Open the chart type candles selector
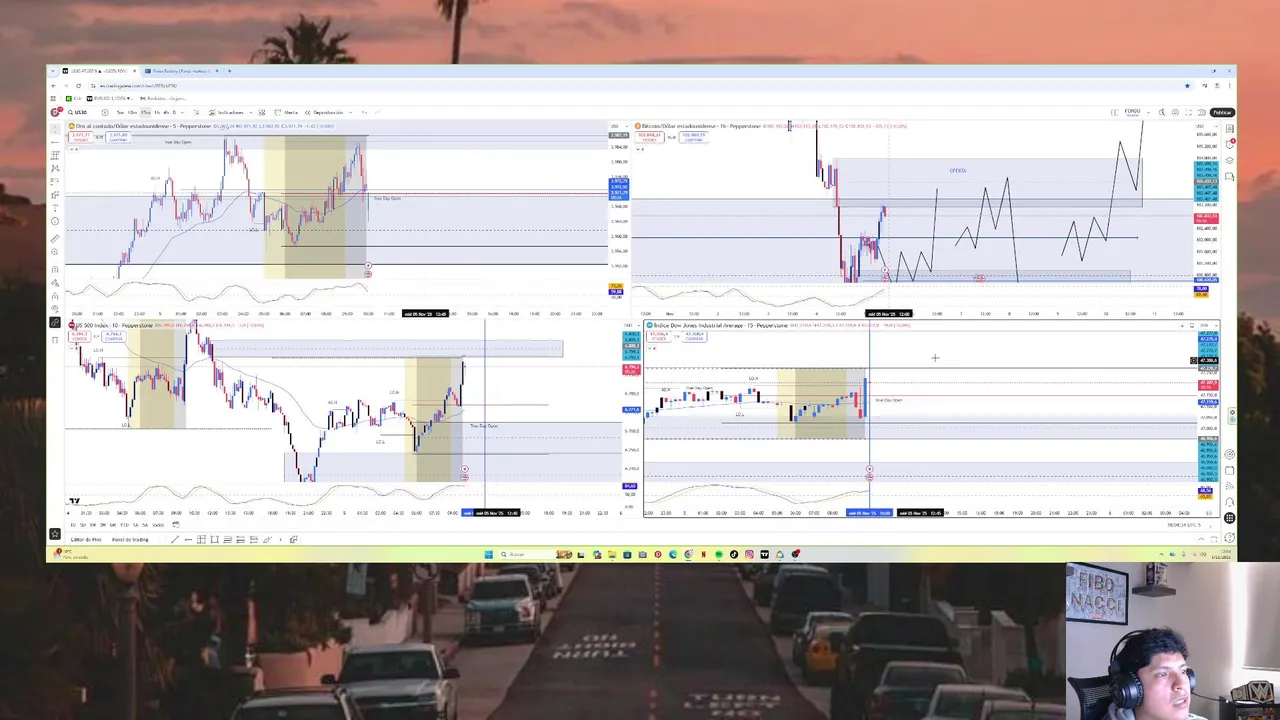This screenshot has height=720, width=1280. (x=196, y=112)
